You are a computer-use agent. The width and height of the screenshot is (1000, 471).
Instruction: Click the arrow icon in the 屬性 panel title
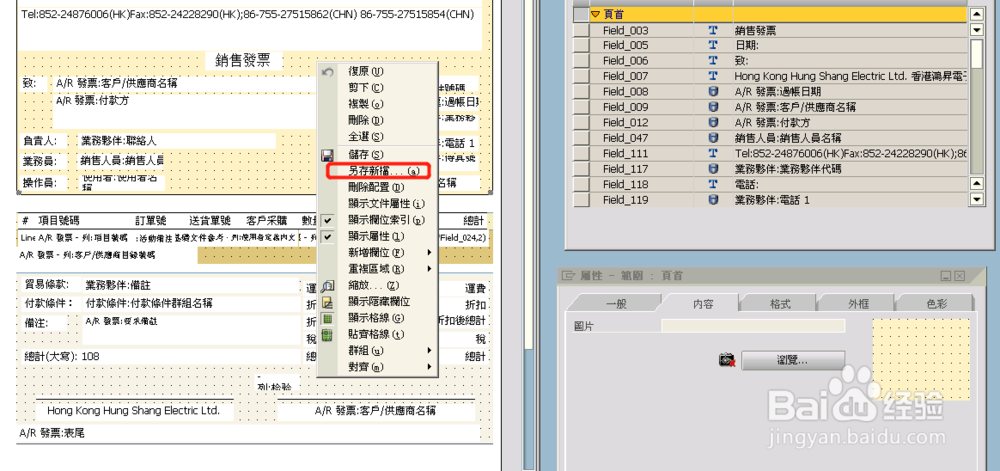(x=568, y=276)
